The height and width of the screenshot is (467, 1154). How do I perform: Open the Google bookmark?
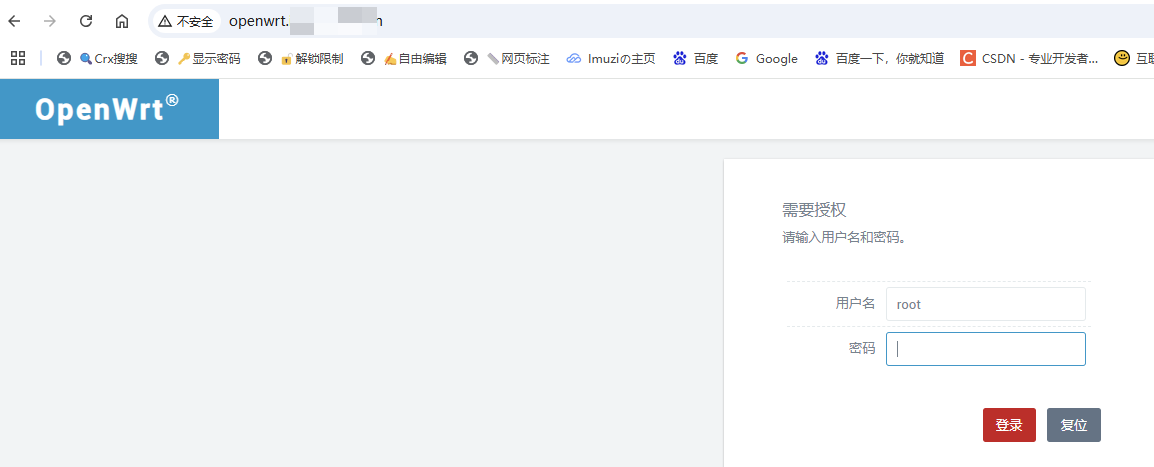[766, 59]
